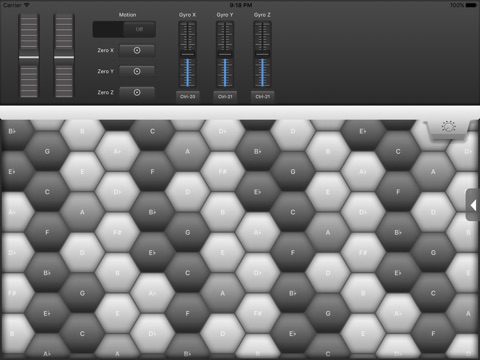This screenshot has width=480, height=360.
Task: Click the battery icon in status bar
Action: pyautogui.click(x=471, y=5)
